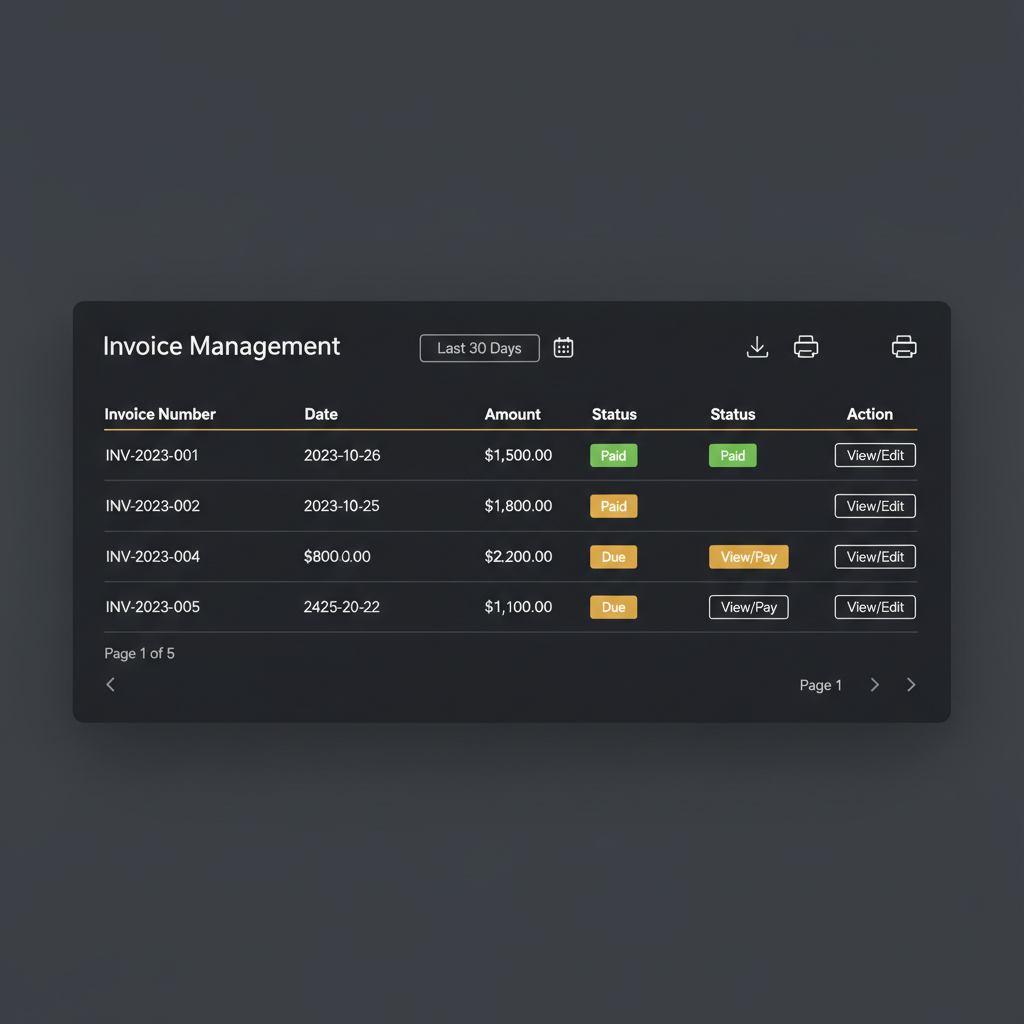Image resolution: width=1024 pixels, height=1024 pixels.
Task: Sort by Amount column header
Action: [x=513, y=414]
